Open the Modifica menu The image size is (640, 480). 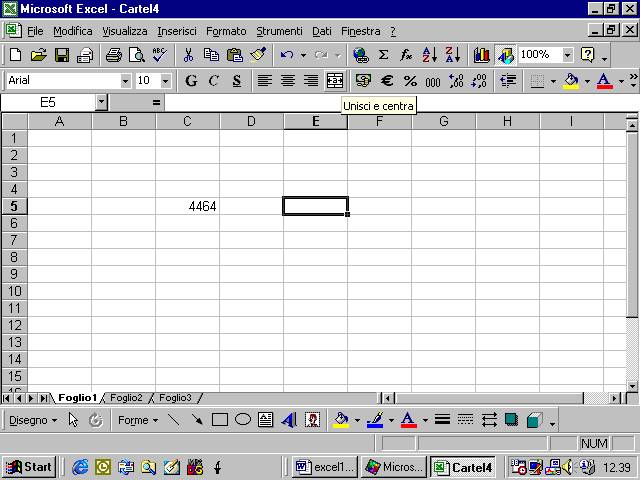[73, 31]
